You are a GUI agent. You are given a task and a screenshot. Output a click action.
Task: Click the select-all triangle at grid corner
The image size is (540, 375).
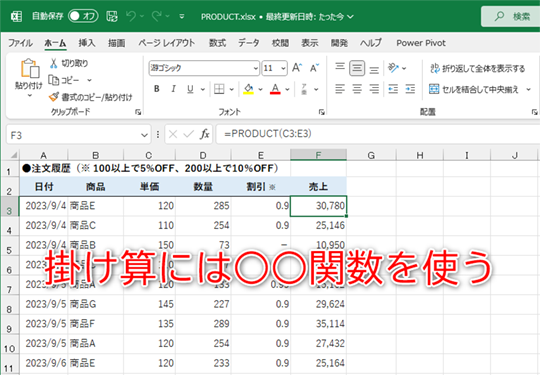(x=13, y=155)
